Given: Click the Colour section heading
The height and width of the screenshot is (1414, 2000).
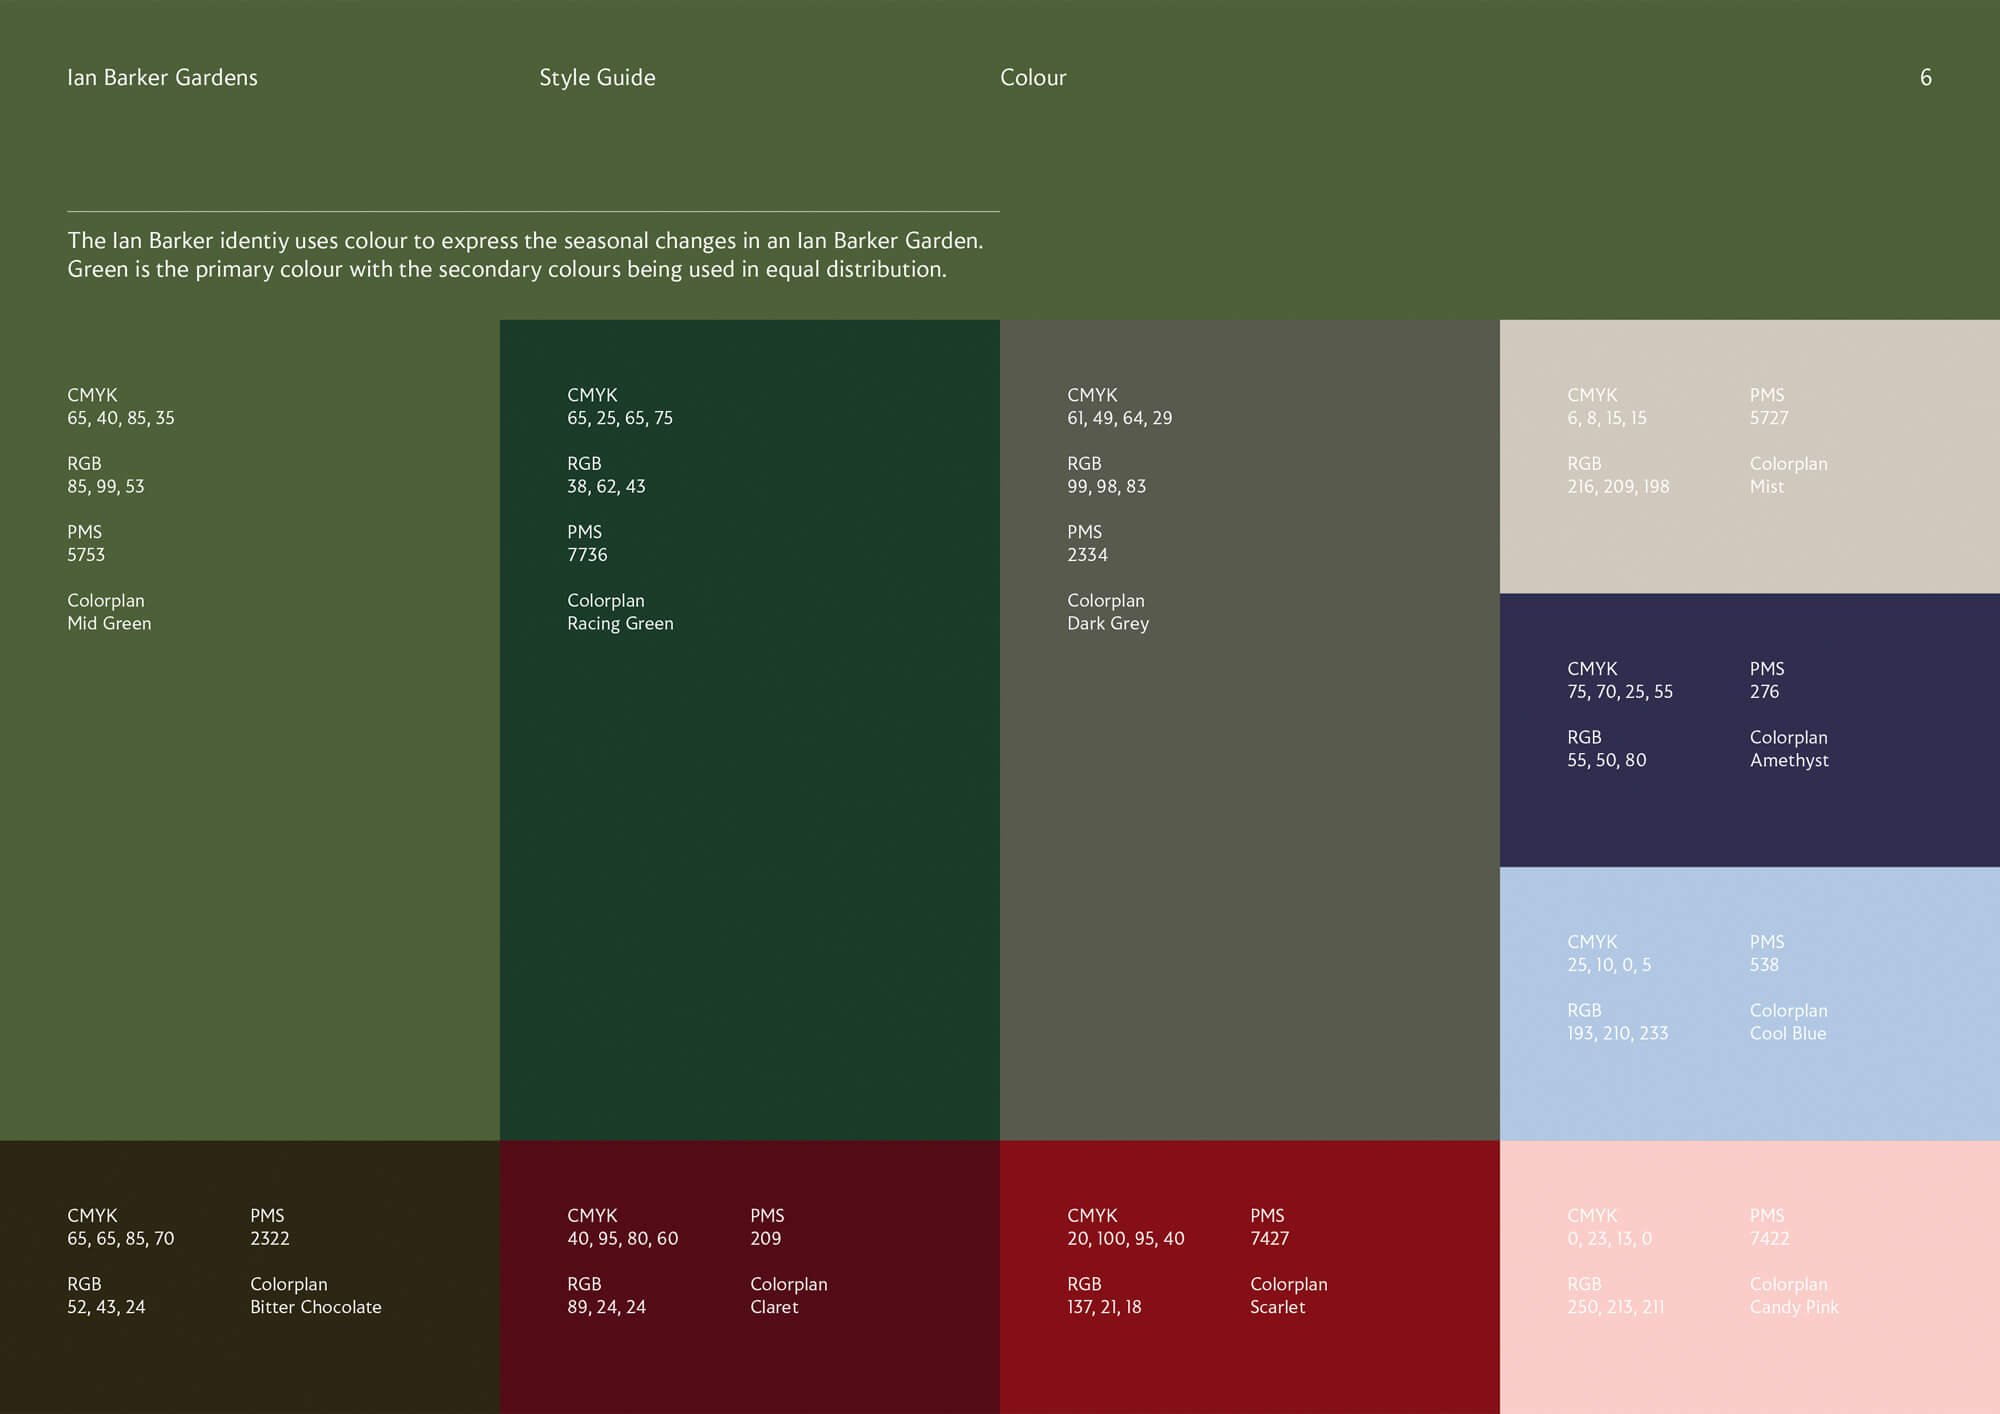Looking at the screenshot, I should point(1033,78).
